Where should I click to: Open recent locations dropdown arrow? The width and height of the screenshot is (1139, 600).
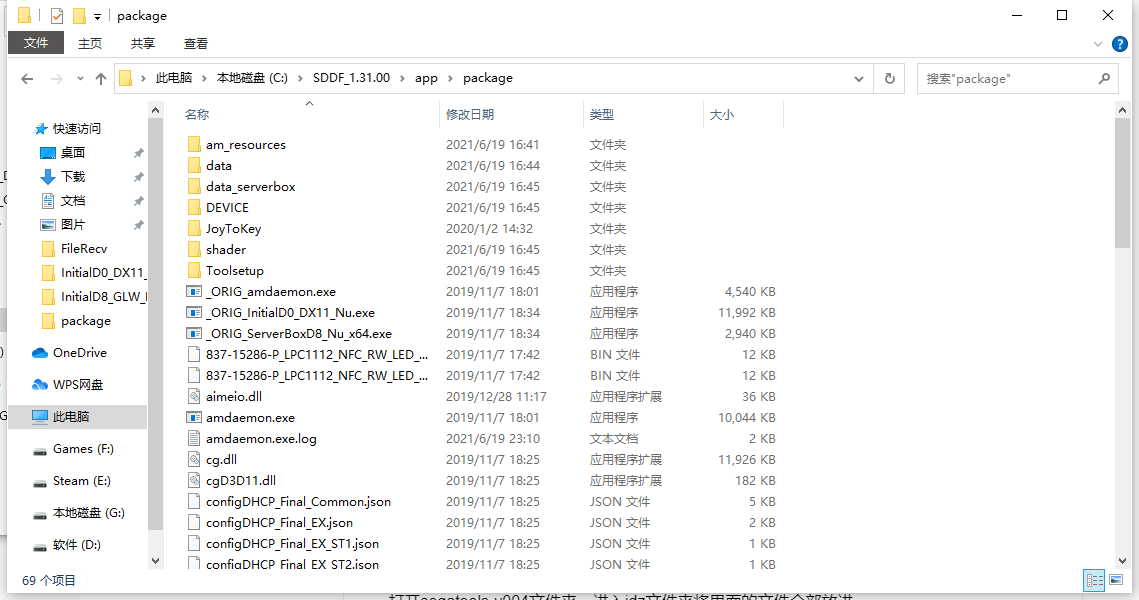click(x=80, y=78)
